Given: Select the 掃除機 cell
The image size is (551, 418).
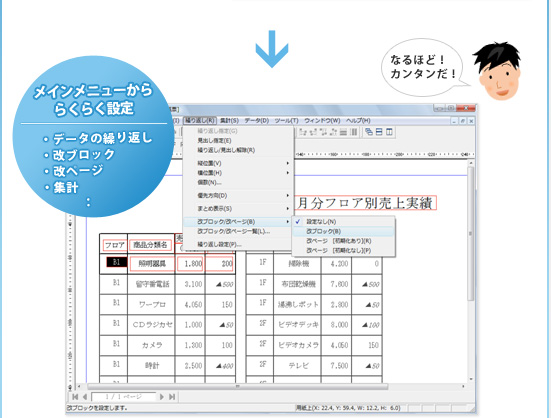Looking at the screenshot, I should (x=298, y=263).
